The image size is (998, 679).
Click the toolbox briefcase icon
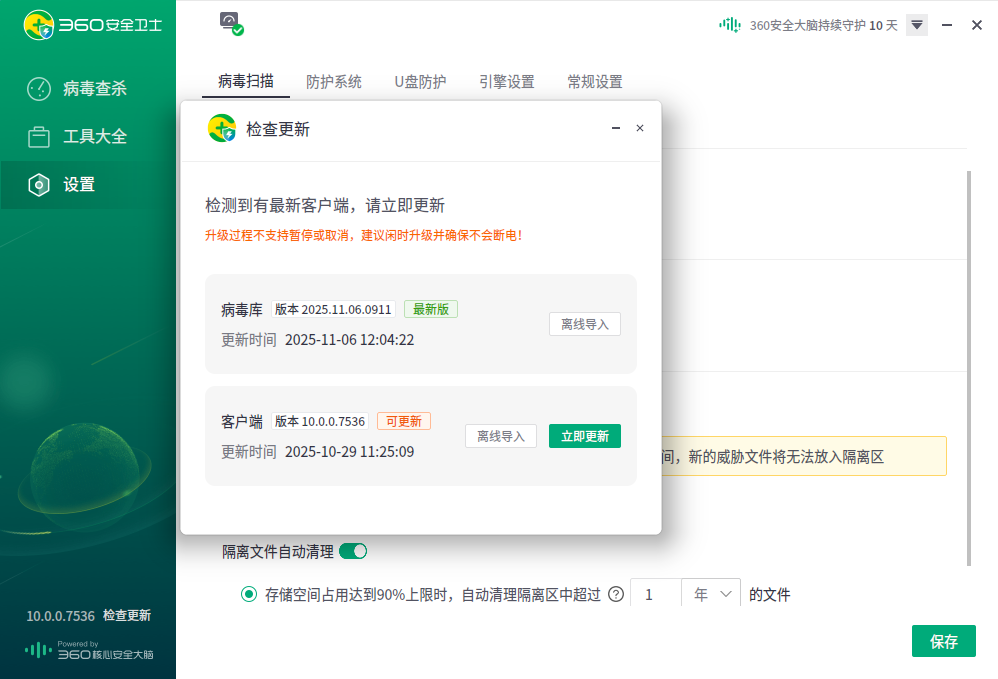click(39, 137)
